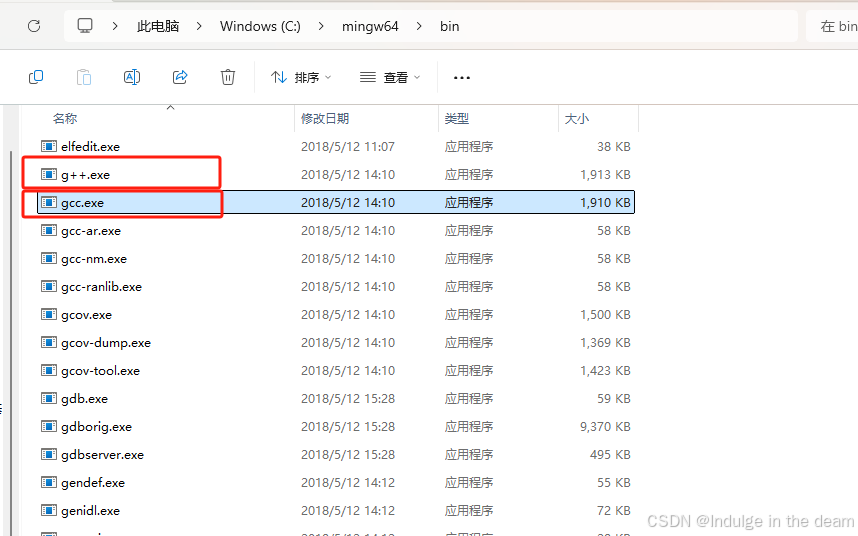Click the search box for bin folder
The image size is (858, 536).
pos(832,26)
